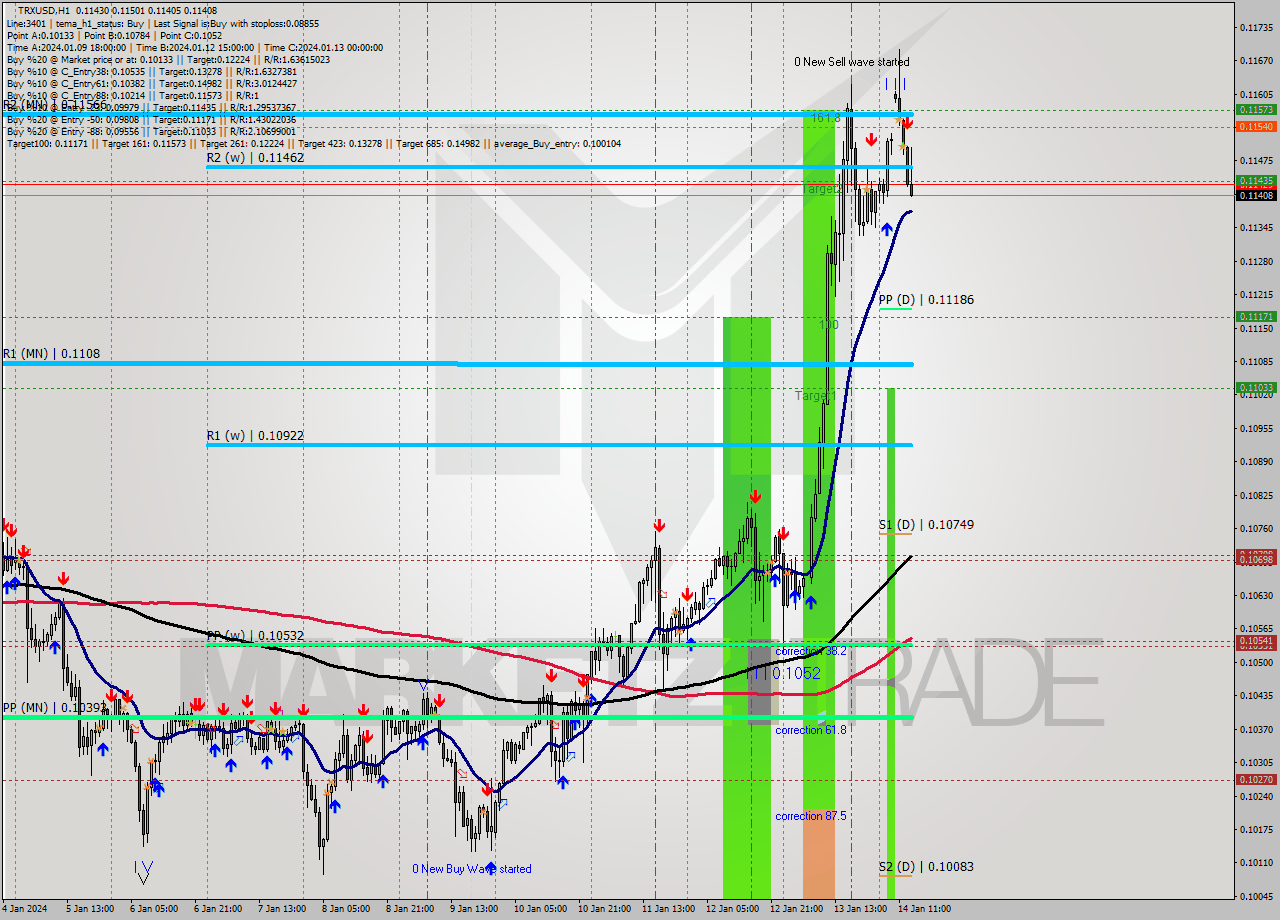This screenshot has width=1280, height=920.
Task: Click the 'correction 61.8' label
Action: coord(811,730)
